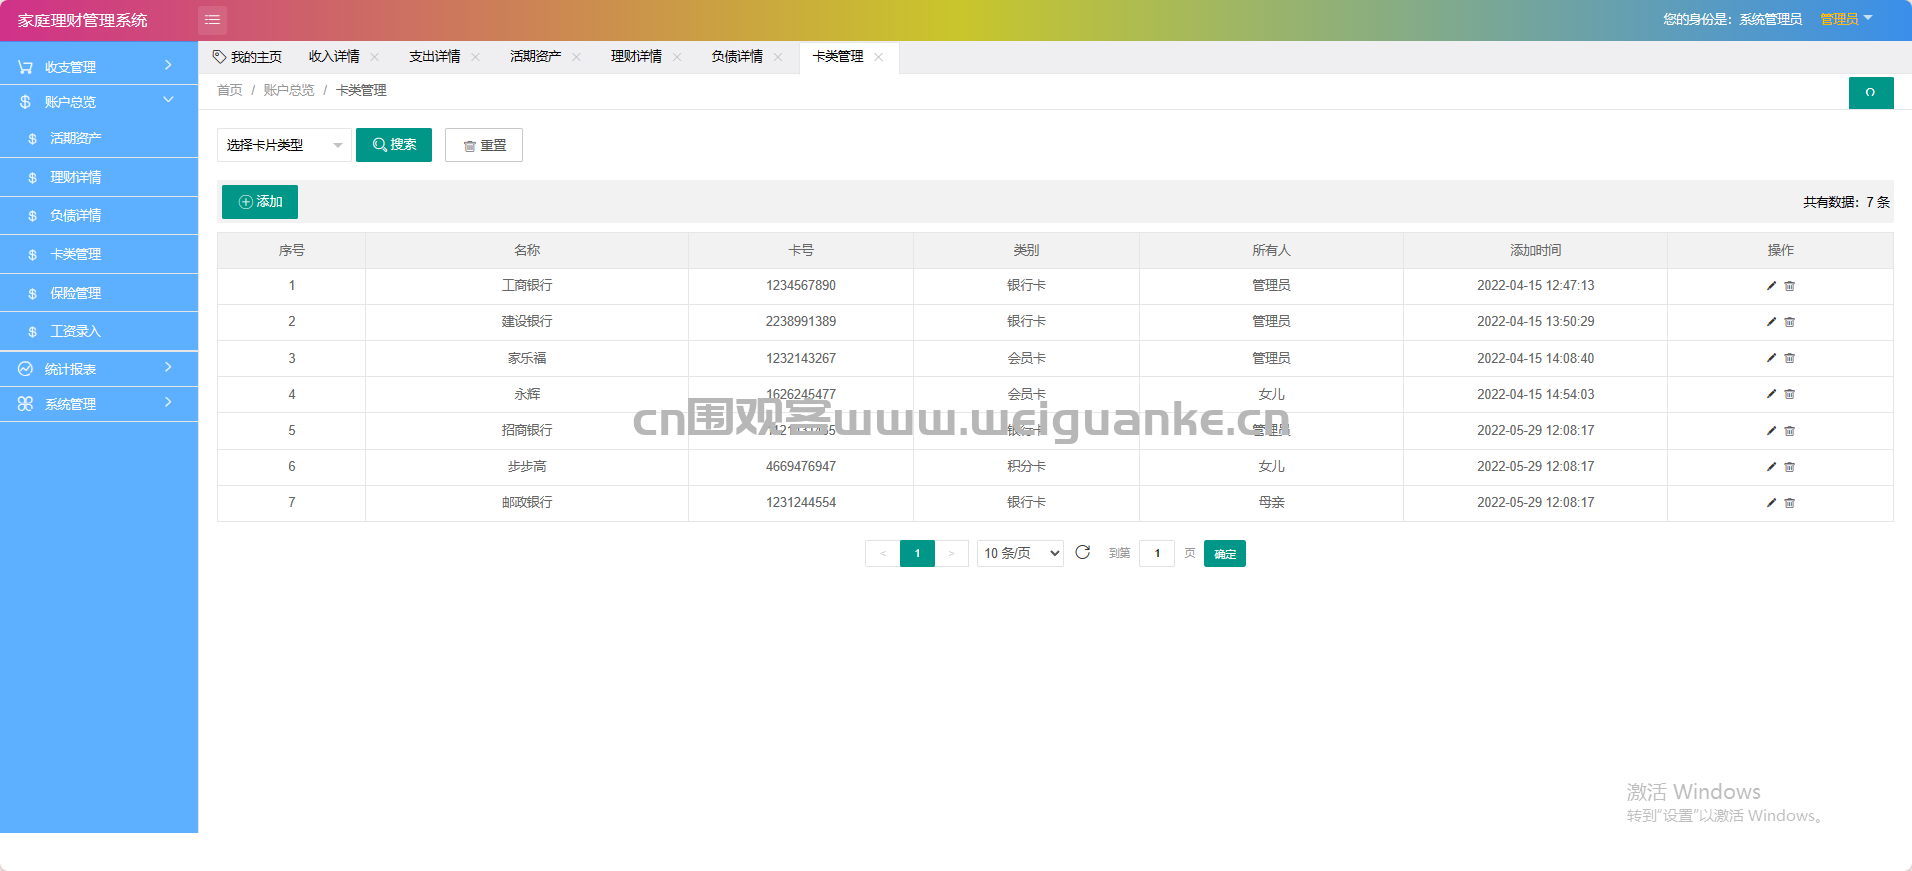Click the green refresh button top right

tap(1870, 93)
